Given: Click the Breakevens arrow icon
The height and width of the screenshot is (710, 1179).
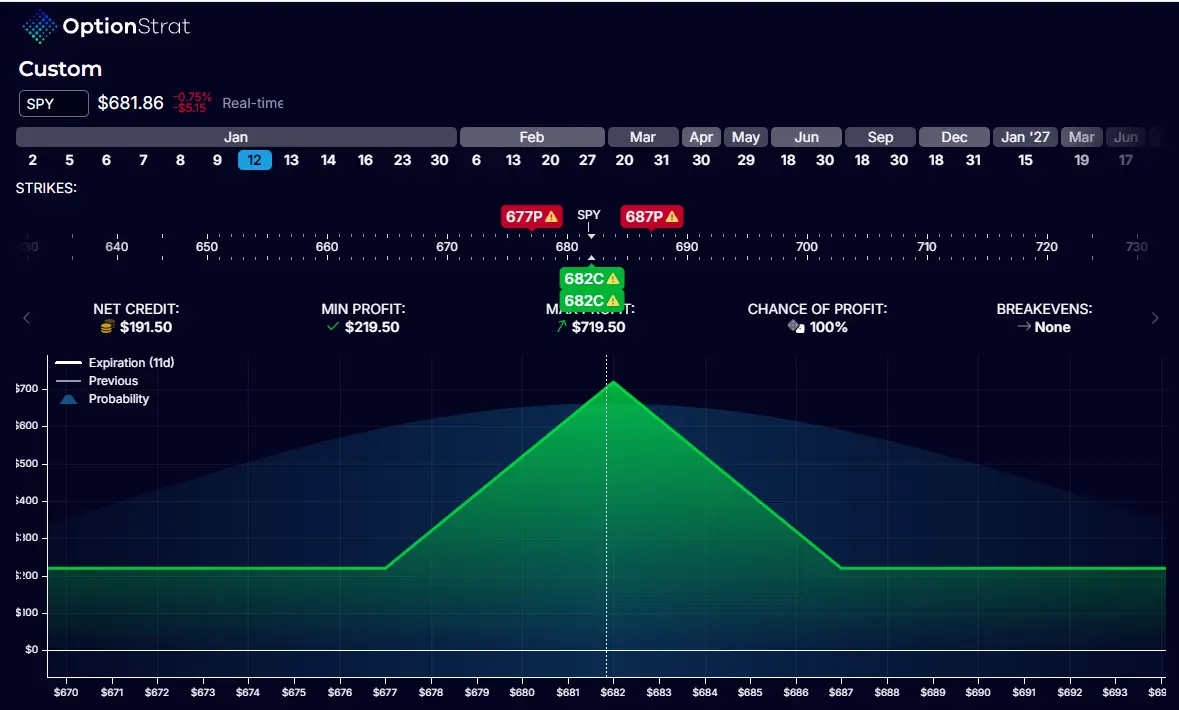Looking at the screenshot, I should [x=1024, y=327].
